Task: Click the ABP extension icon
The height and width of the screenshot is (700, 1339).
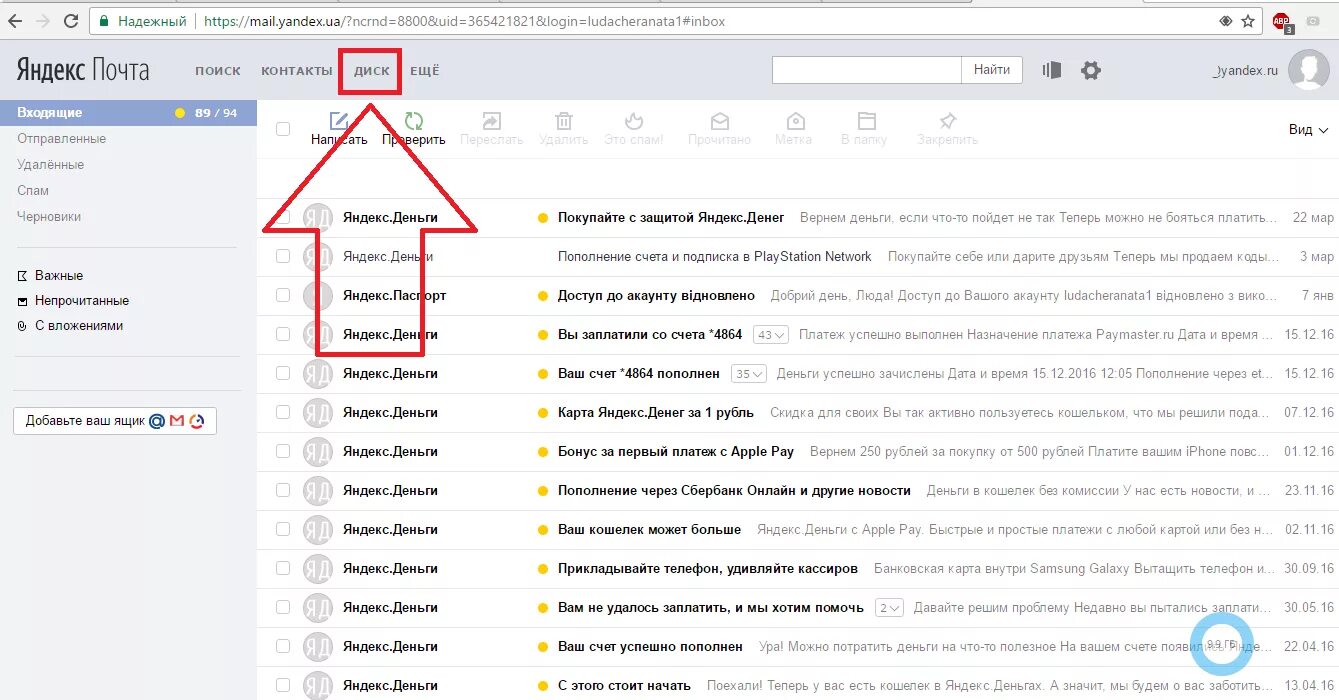Action: click(1283, 21)
